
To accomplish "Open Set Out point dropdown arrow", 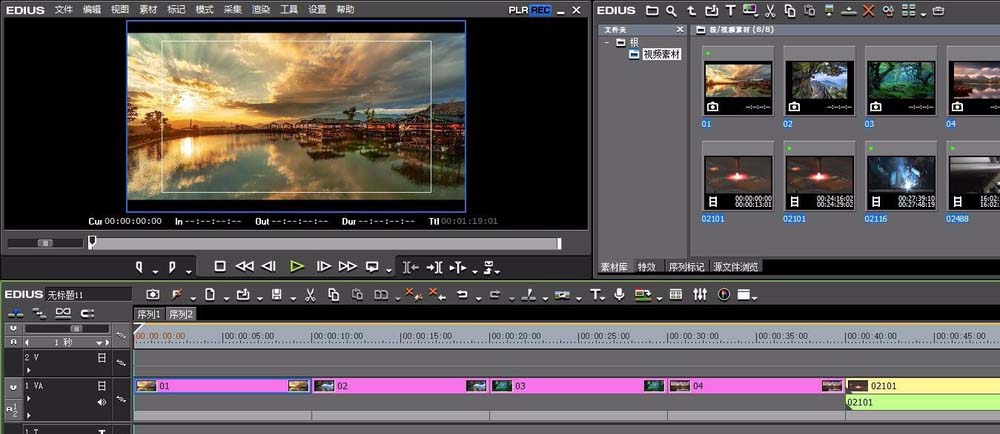I will point(189,271).
